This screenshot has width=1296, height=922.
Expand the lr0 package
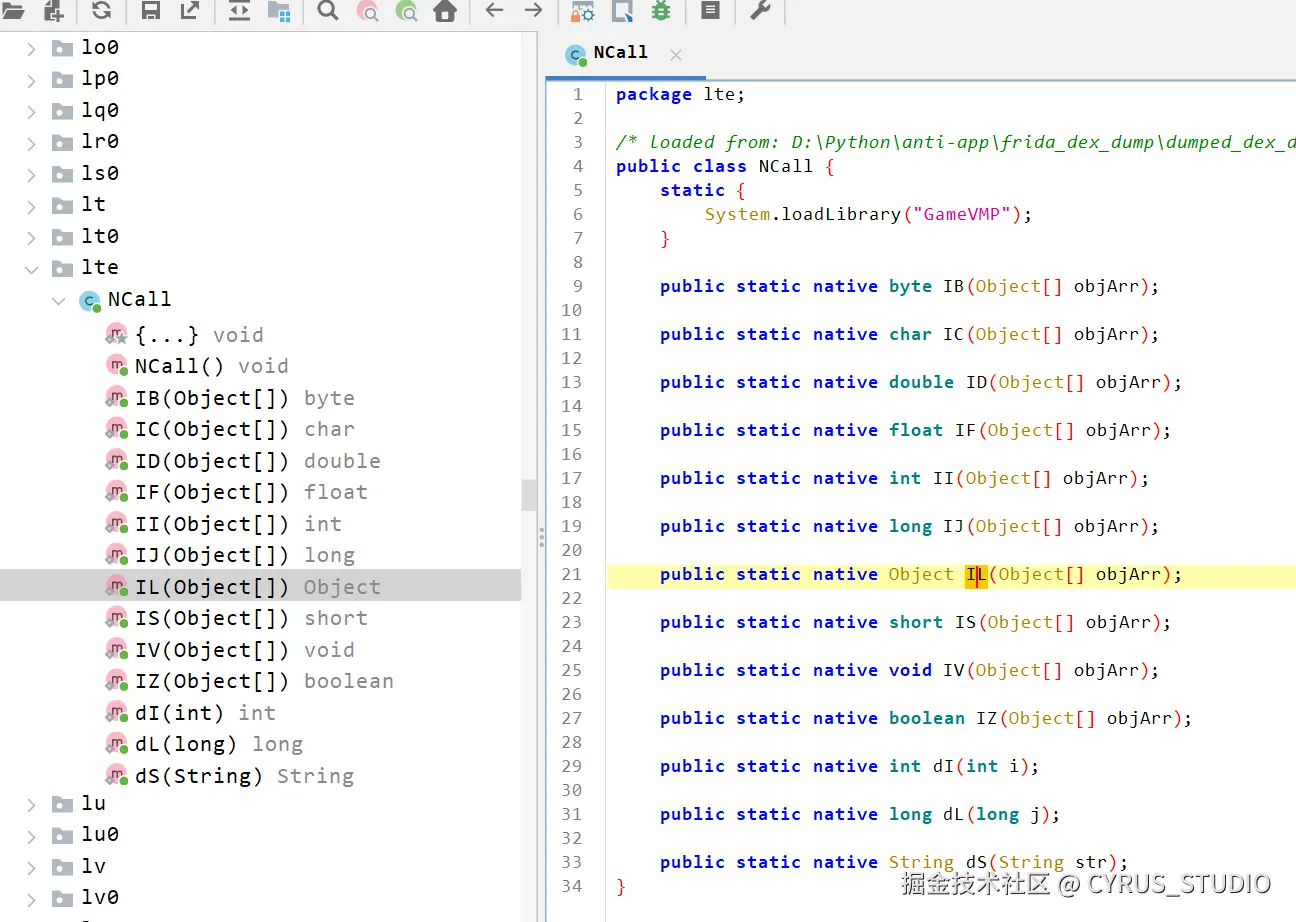(x=31, y=142)
